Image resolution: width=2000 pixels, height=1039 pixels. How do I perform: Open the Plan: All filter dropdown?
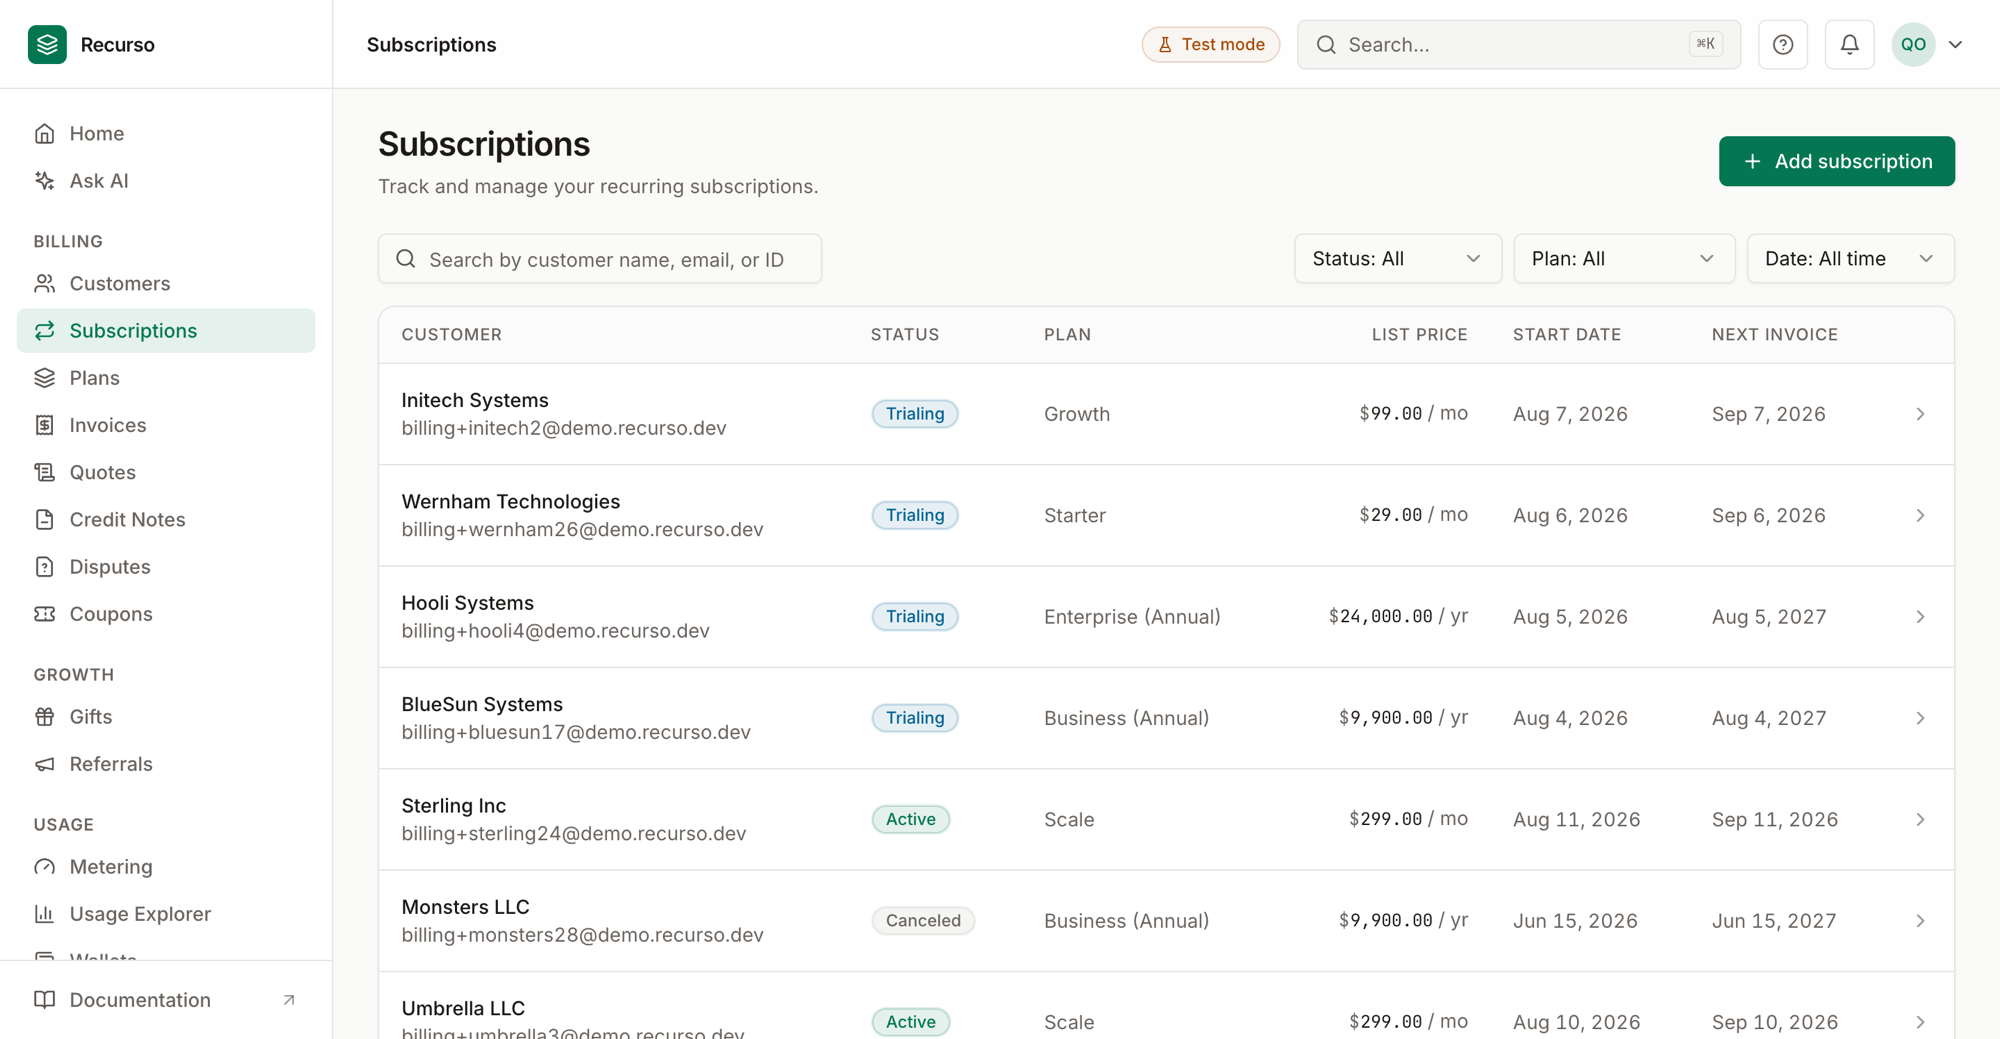tap(1623, 258)
